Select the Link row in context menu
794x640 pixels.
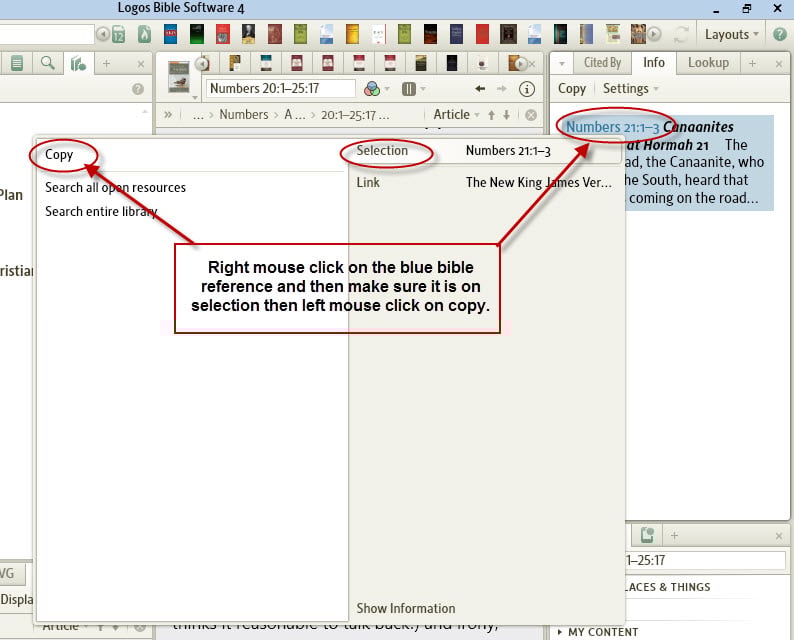coord(483,182)
